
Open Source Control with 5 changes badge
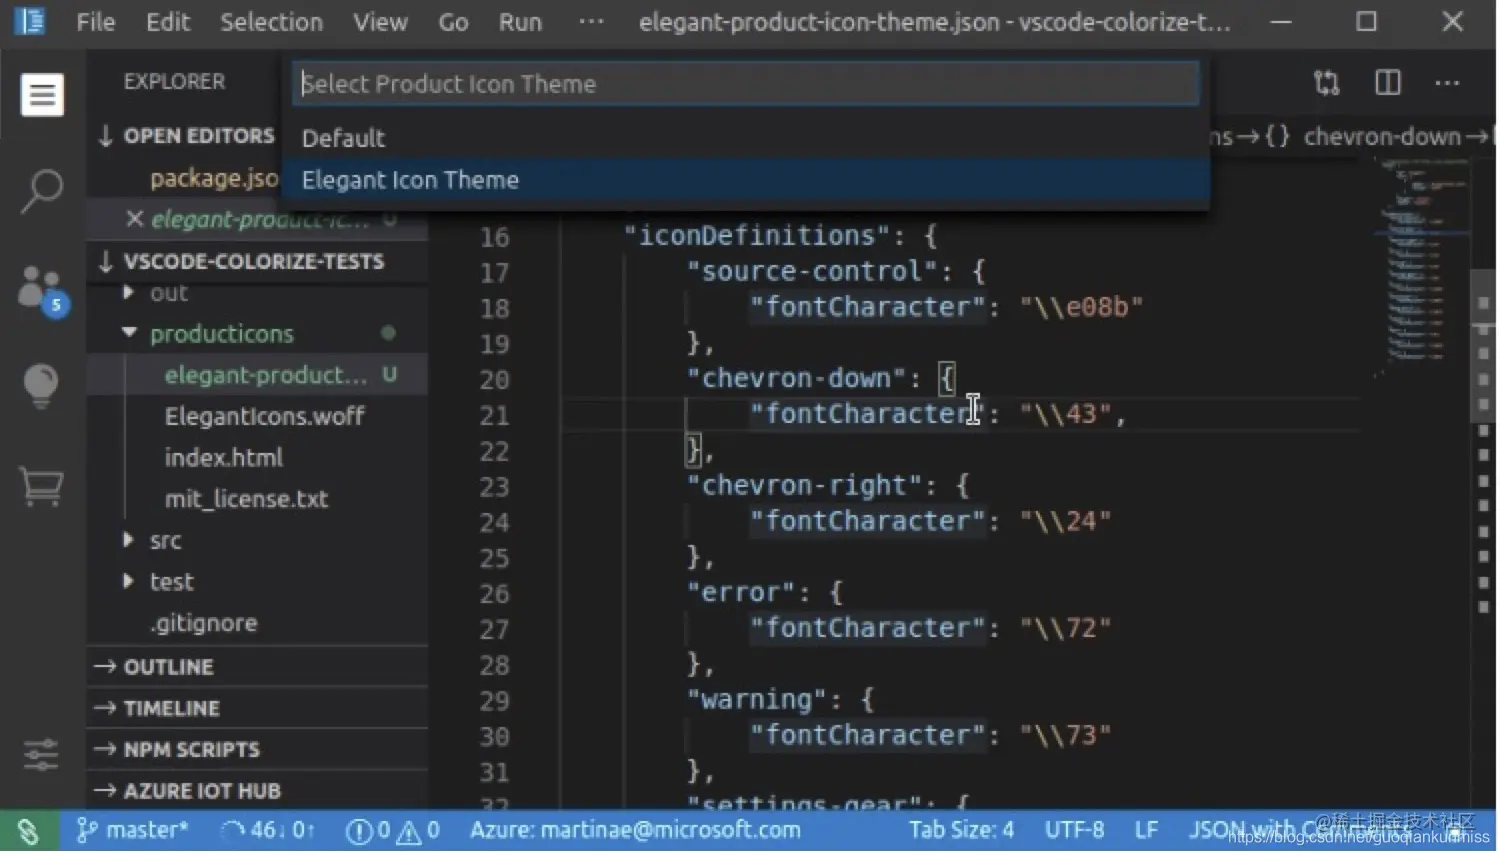click(43, 291)
